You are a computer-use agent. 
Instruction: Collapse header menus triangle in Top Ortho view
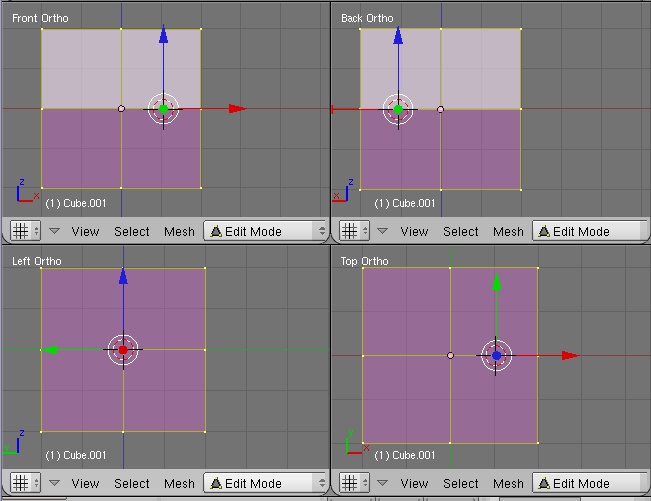383,483
